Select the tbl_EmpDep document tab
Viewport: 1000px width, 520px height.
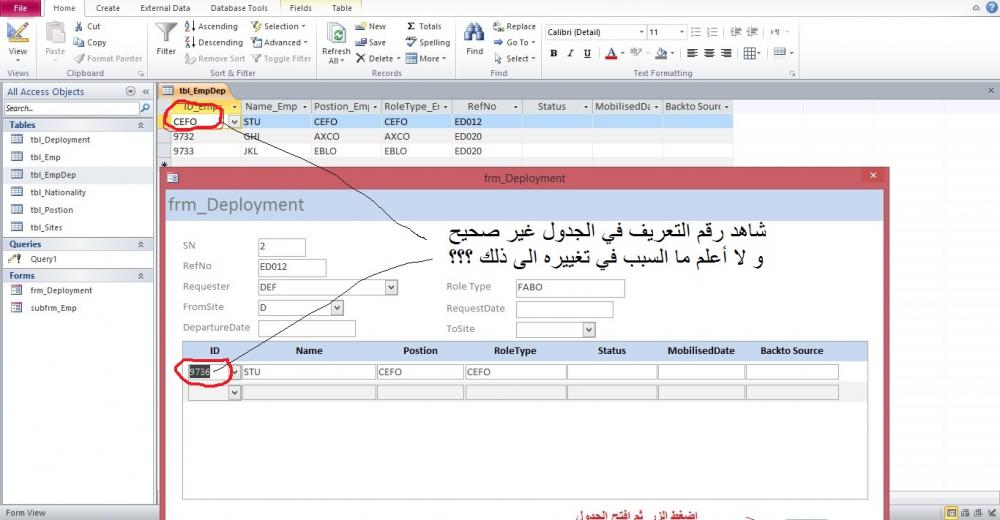194,91
